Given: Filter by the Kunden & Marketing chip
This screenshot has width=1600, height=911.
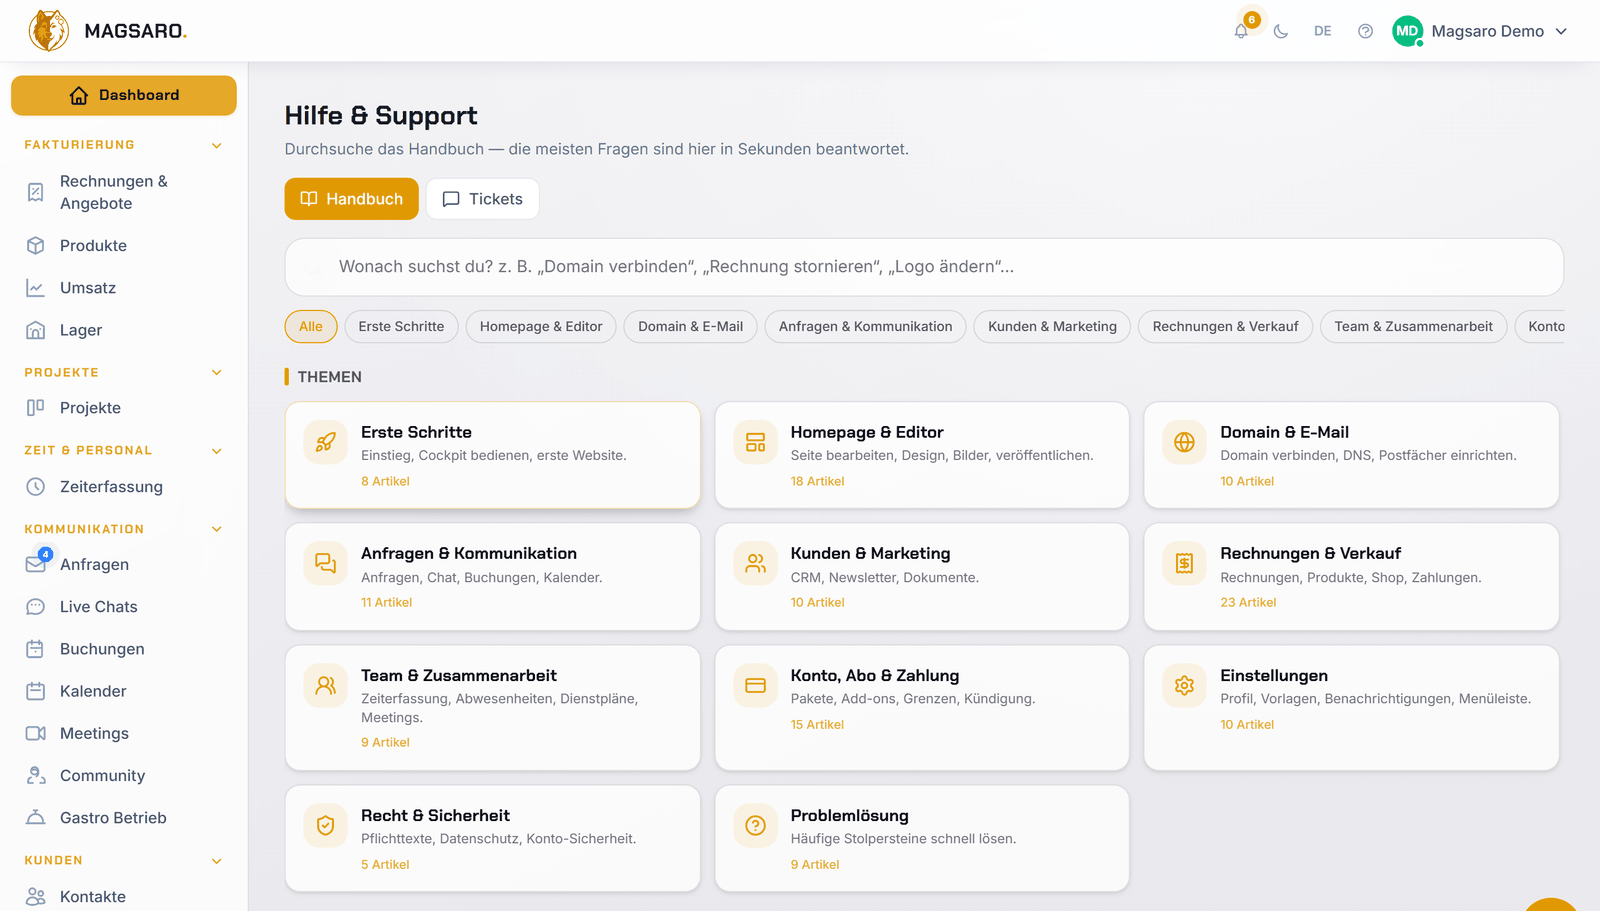Looking at the screenshot, I should click(x=1052, y=327).
